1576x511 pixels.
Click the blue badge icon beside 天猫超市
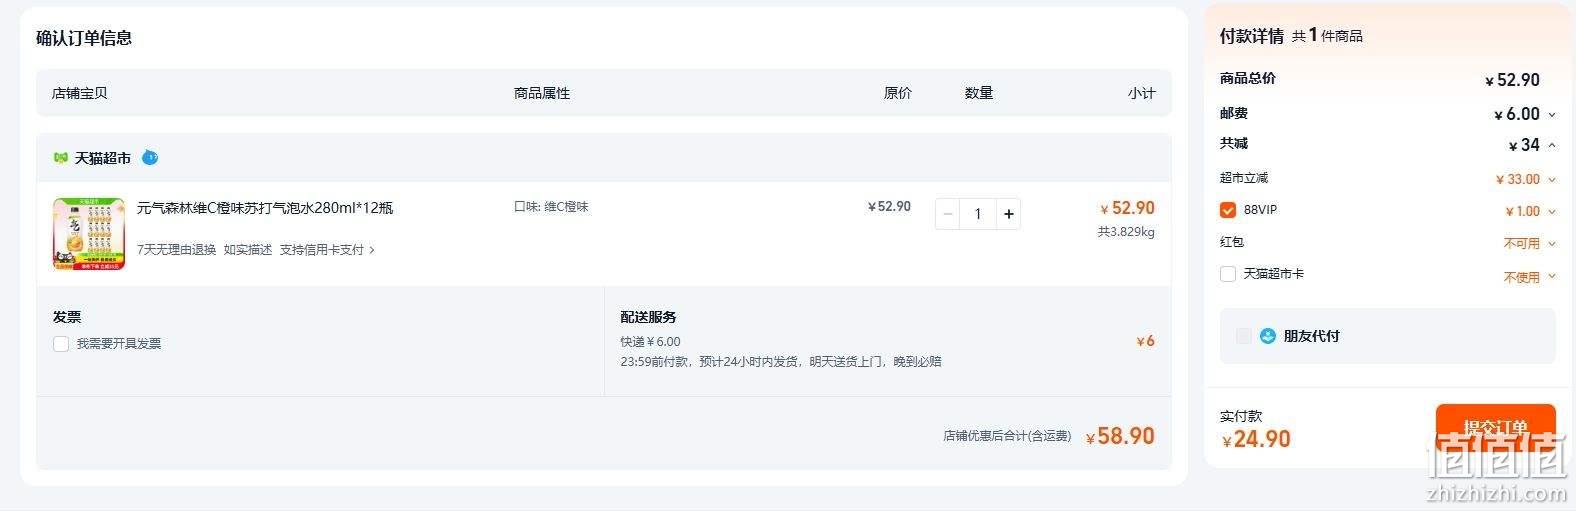point(150,157)
